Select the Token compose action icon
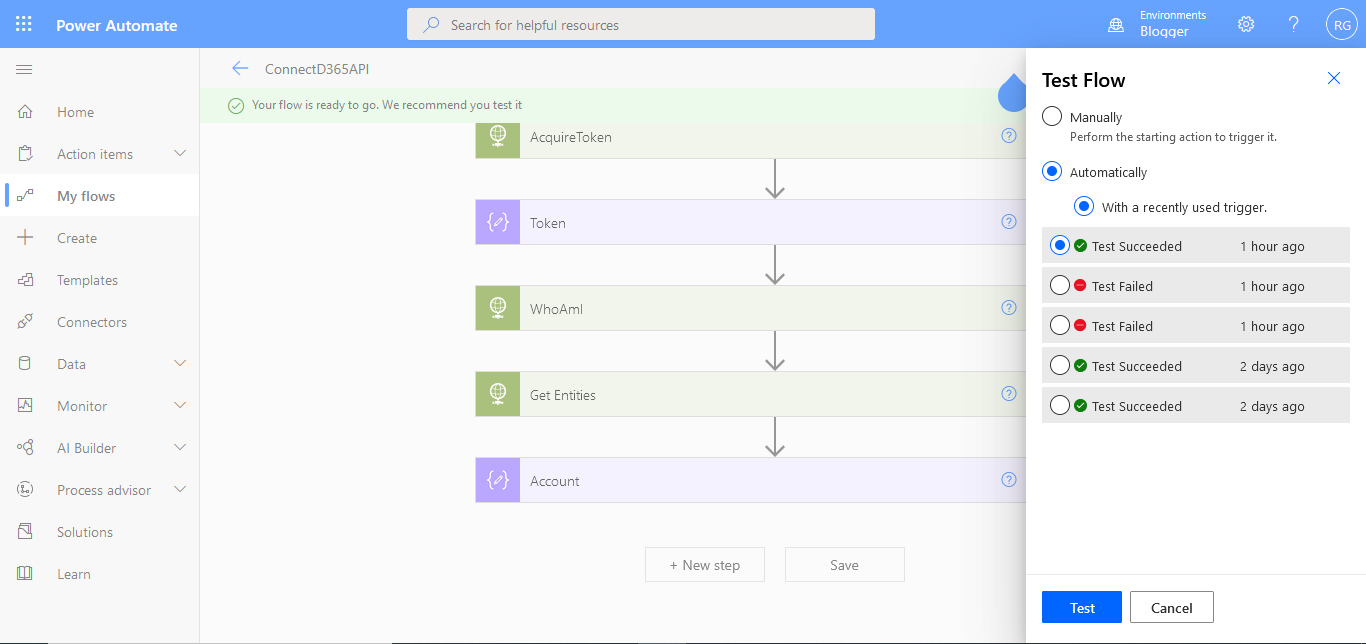This screenshot has height=644, width=1366. [497, 222]
